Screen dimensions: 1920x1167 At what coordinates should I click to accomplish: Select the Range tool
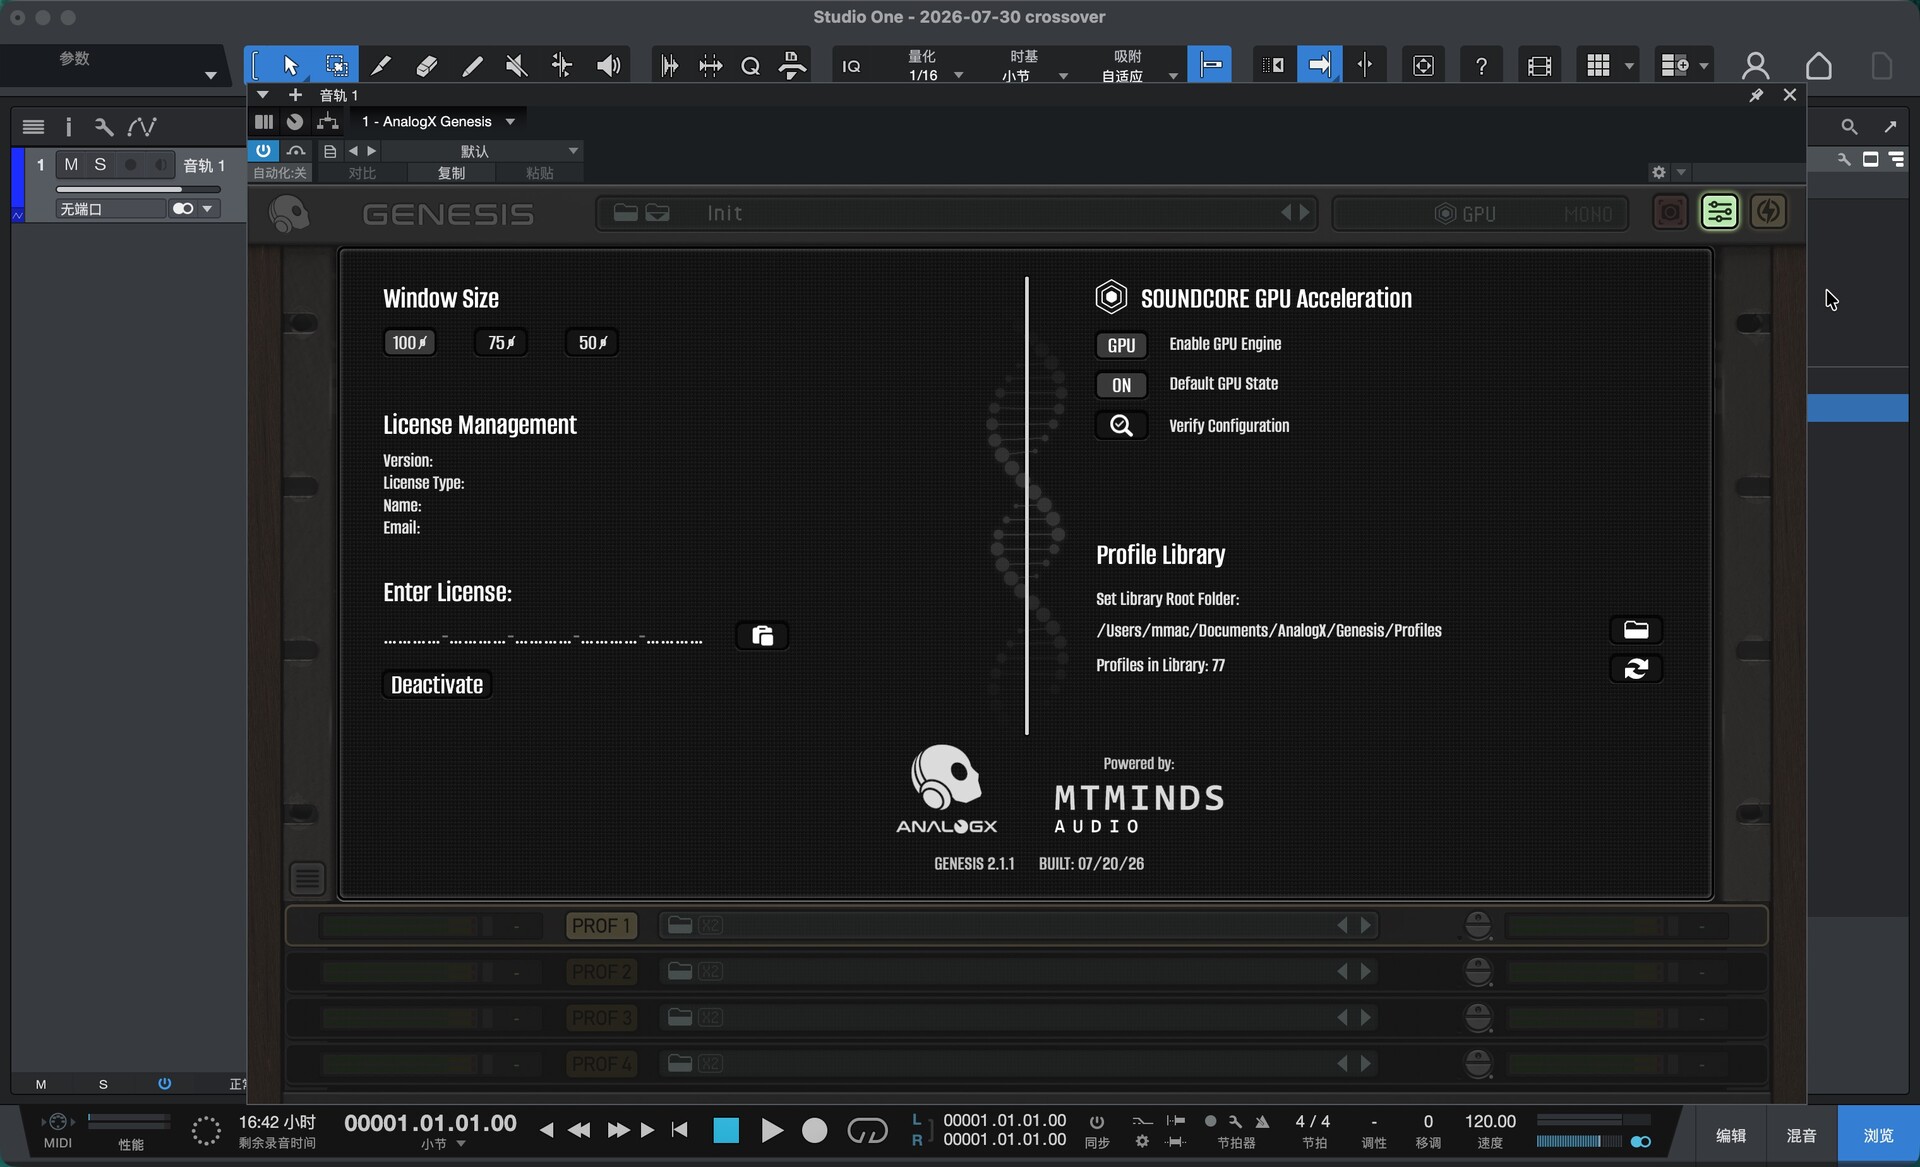click(337, 66)
